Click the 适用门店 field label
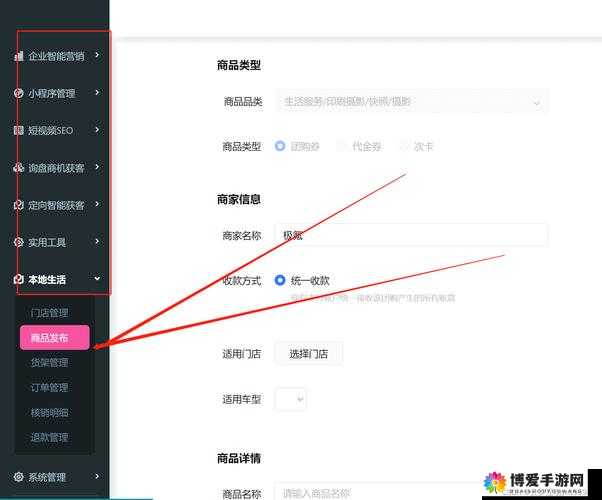The image size is (602, 500). pos(242,354)
